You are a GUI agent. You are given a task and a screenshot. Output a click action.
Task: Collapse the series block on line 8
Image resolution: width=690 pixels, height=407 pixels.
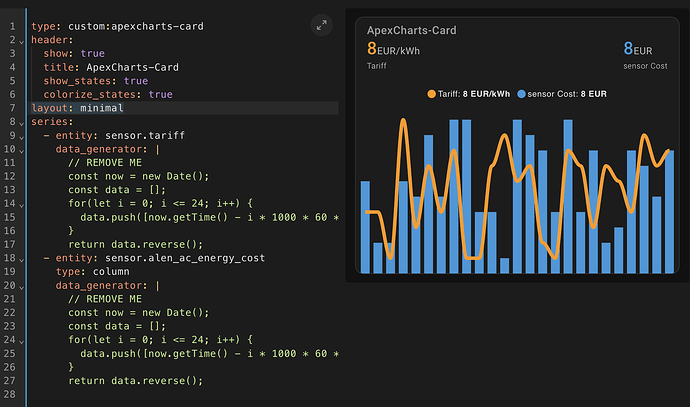21,123
